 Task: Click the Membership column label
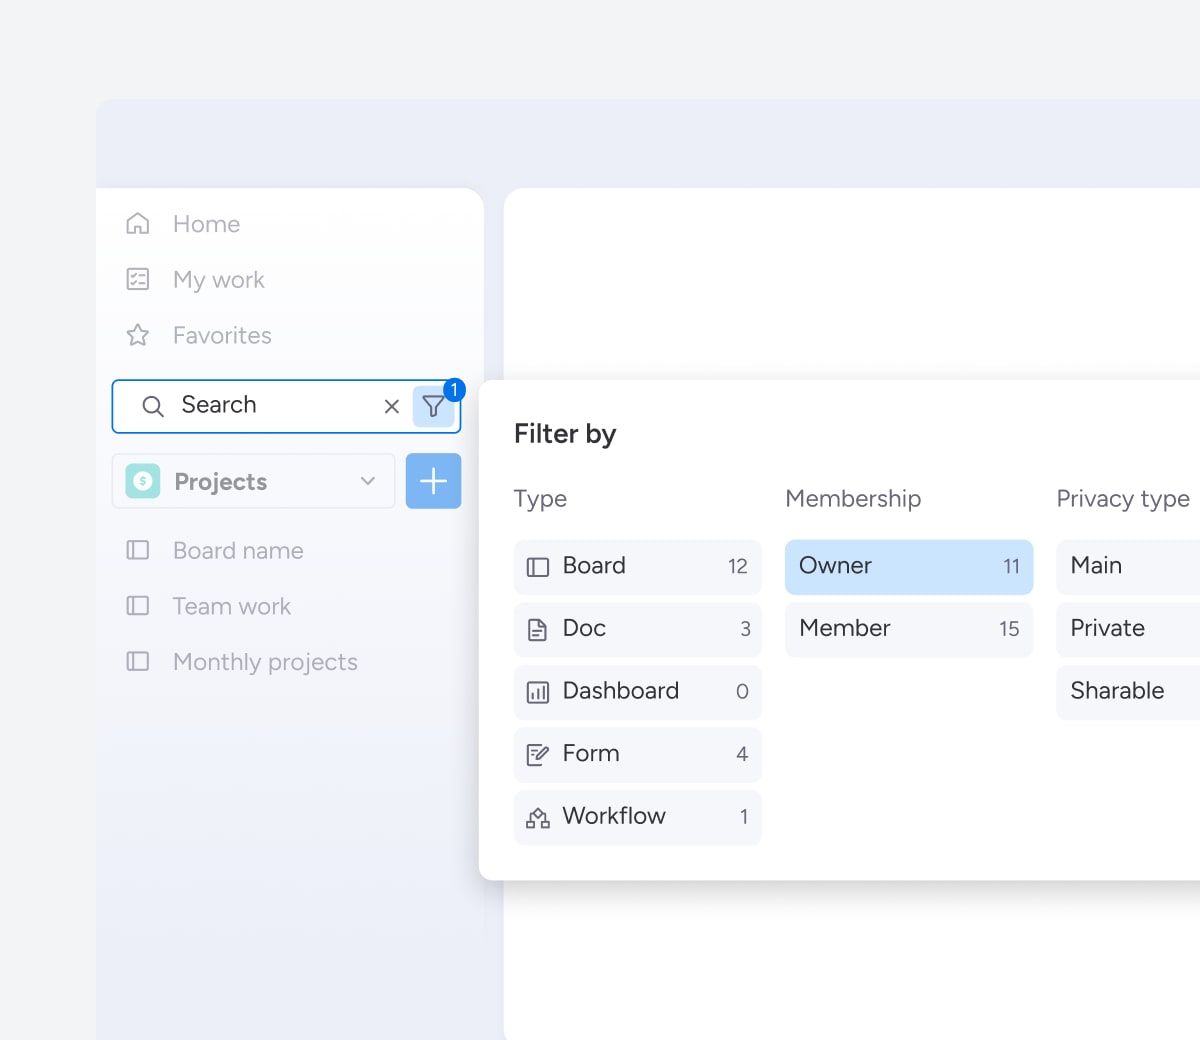[x=853, y=499]
